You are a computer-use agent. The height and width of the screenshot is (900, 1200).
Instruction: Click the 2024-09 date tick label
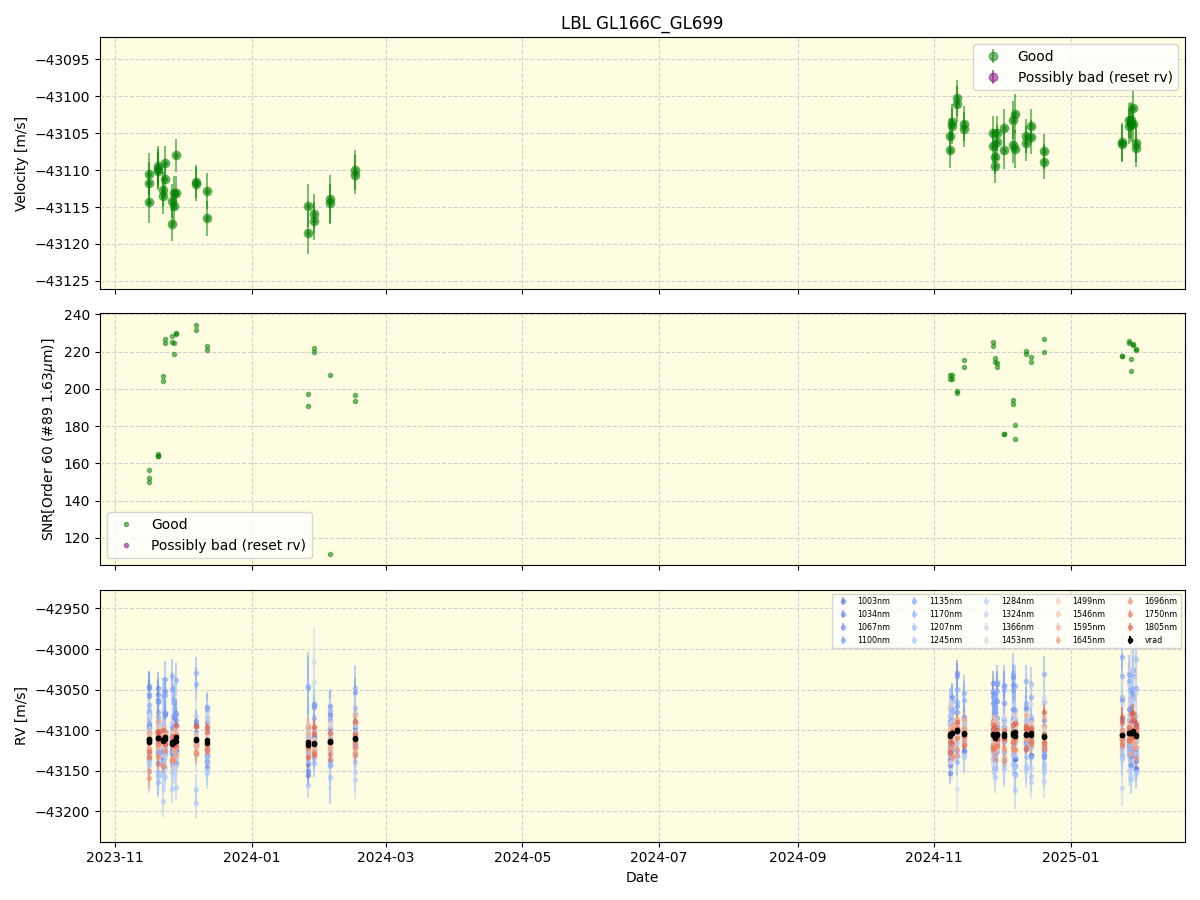(x=798, y=857)
